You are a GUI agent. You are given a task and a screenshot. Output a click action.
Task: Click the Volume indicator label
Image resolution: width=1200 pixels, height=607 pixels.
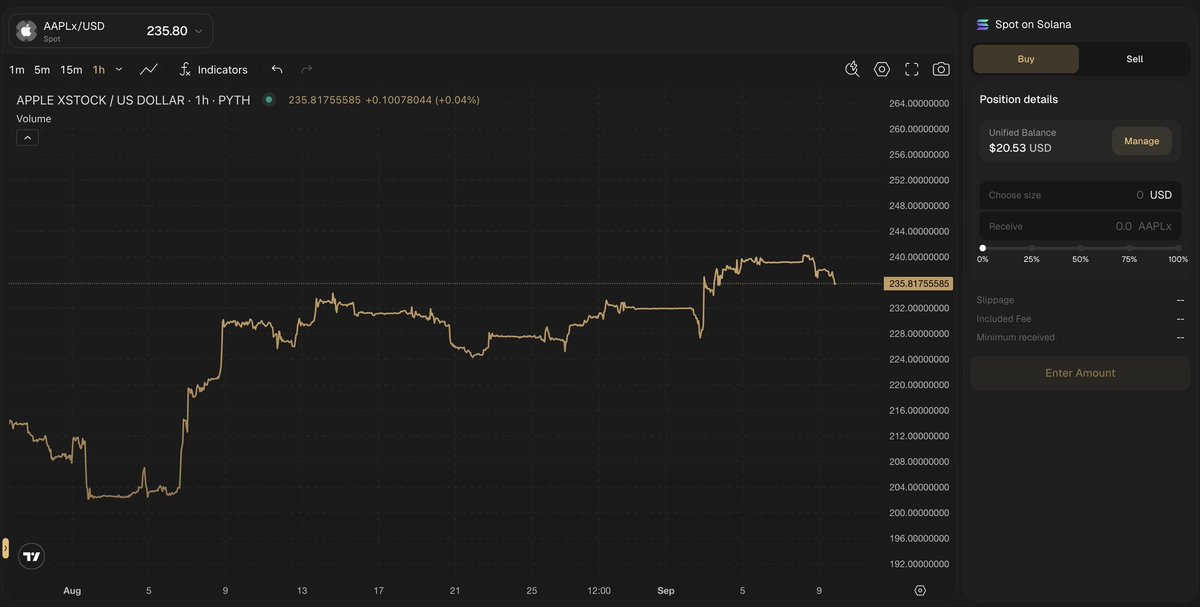[34, 119]
